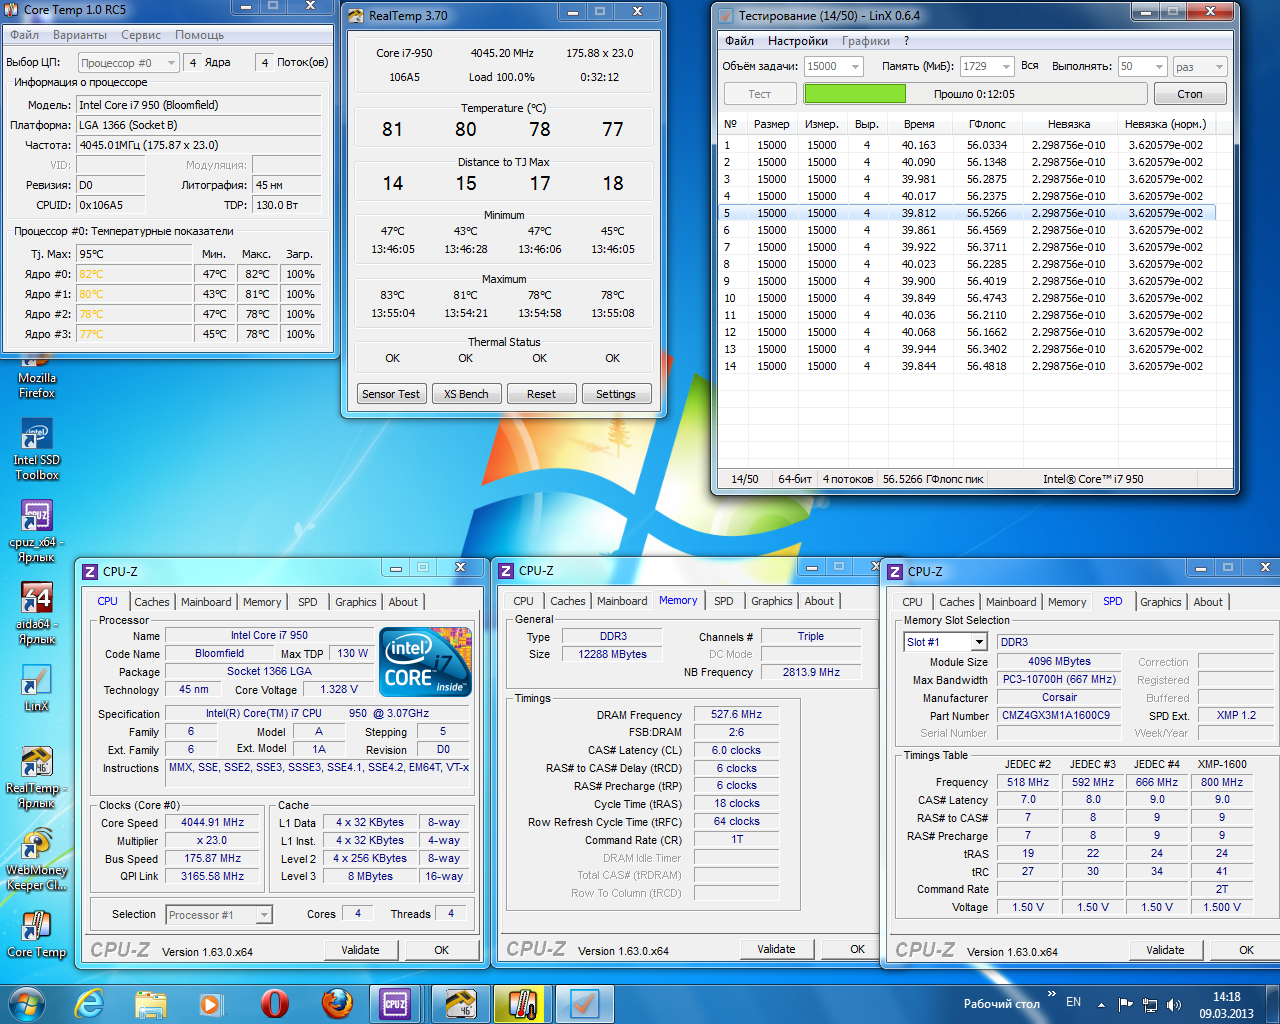Open LinX memory dropdown 1729
Image resolution: width=1280 pixels, height=1024 pixels.
coord(987,66)
